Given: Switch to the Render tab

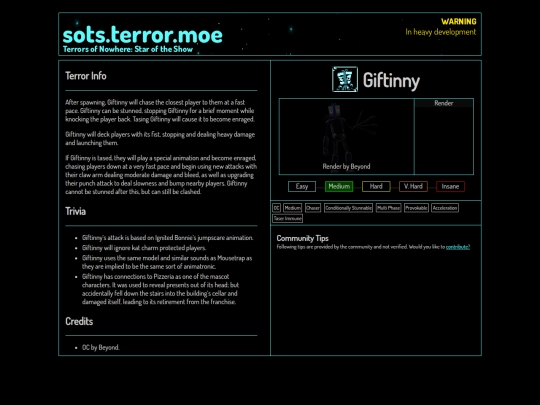Looking at the screenshot, I should click(x=444, y=103).
